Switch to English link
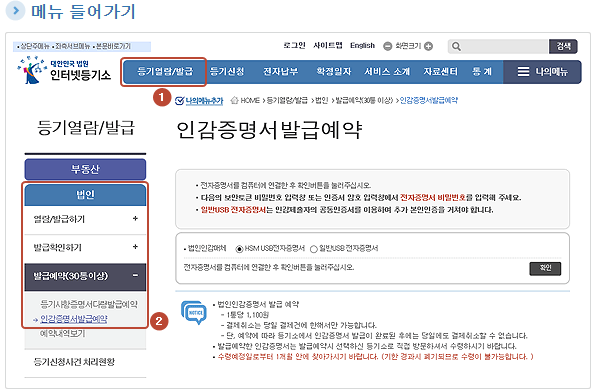The image size is (598, 391). tap(362, 46)
